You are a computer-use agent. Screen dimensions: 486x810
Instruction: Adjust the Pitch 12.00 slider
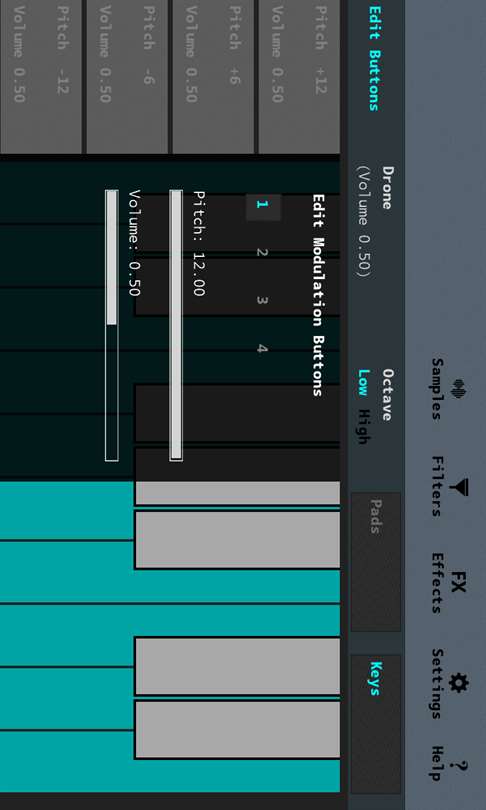point(176,325)
